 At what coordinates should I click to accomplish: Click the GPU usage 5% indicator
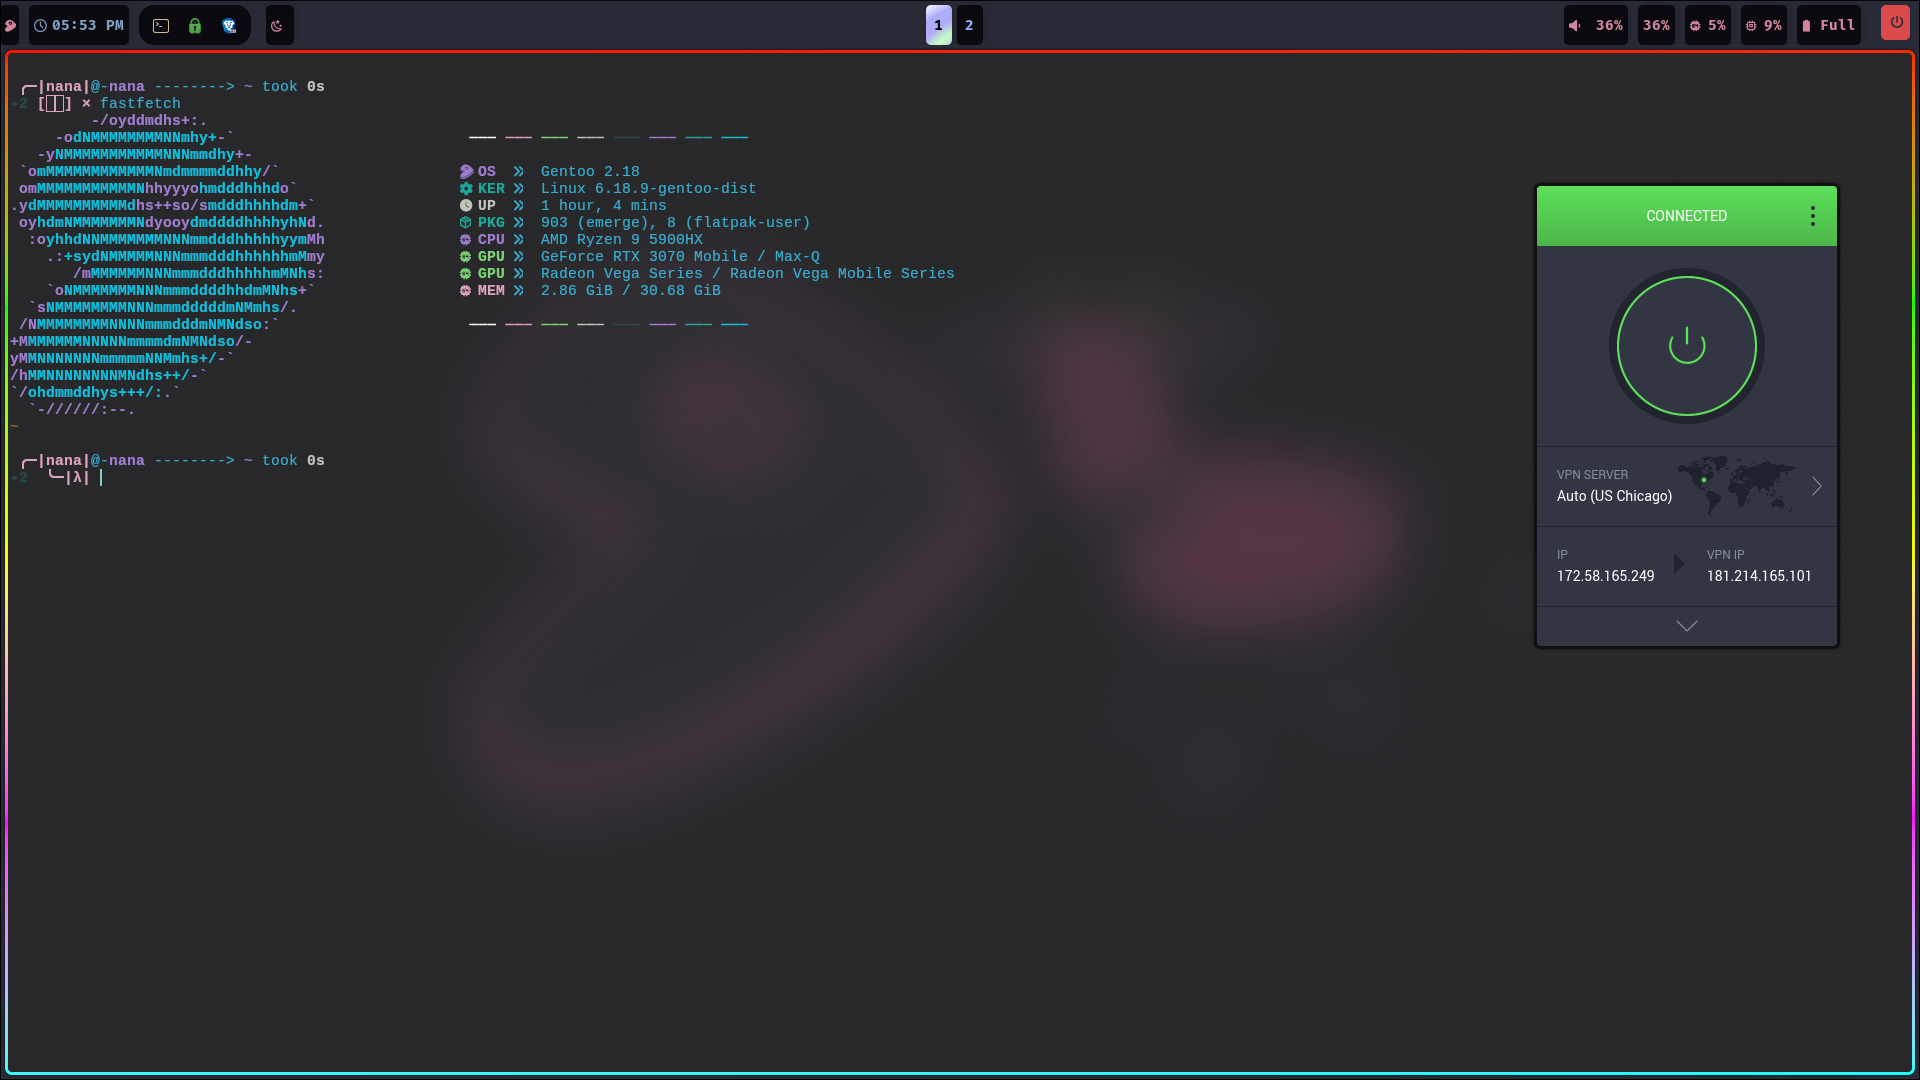pyautogui.click(x=1708, y=26)
